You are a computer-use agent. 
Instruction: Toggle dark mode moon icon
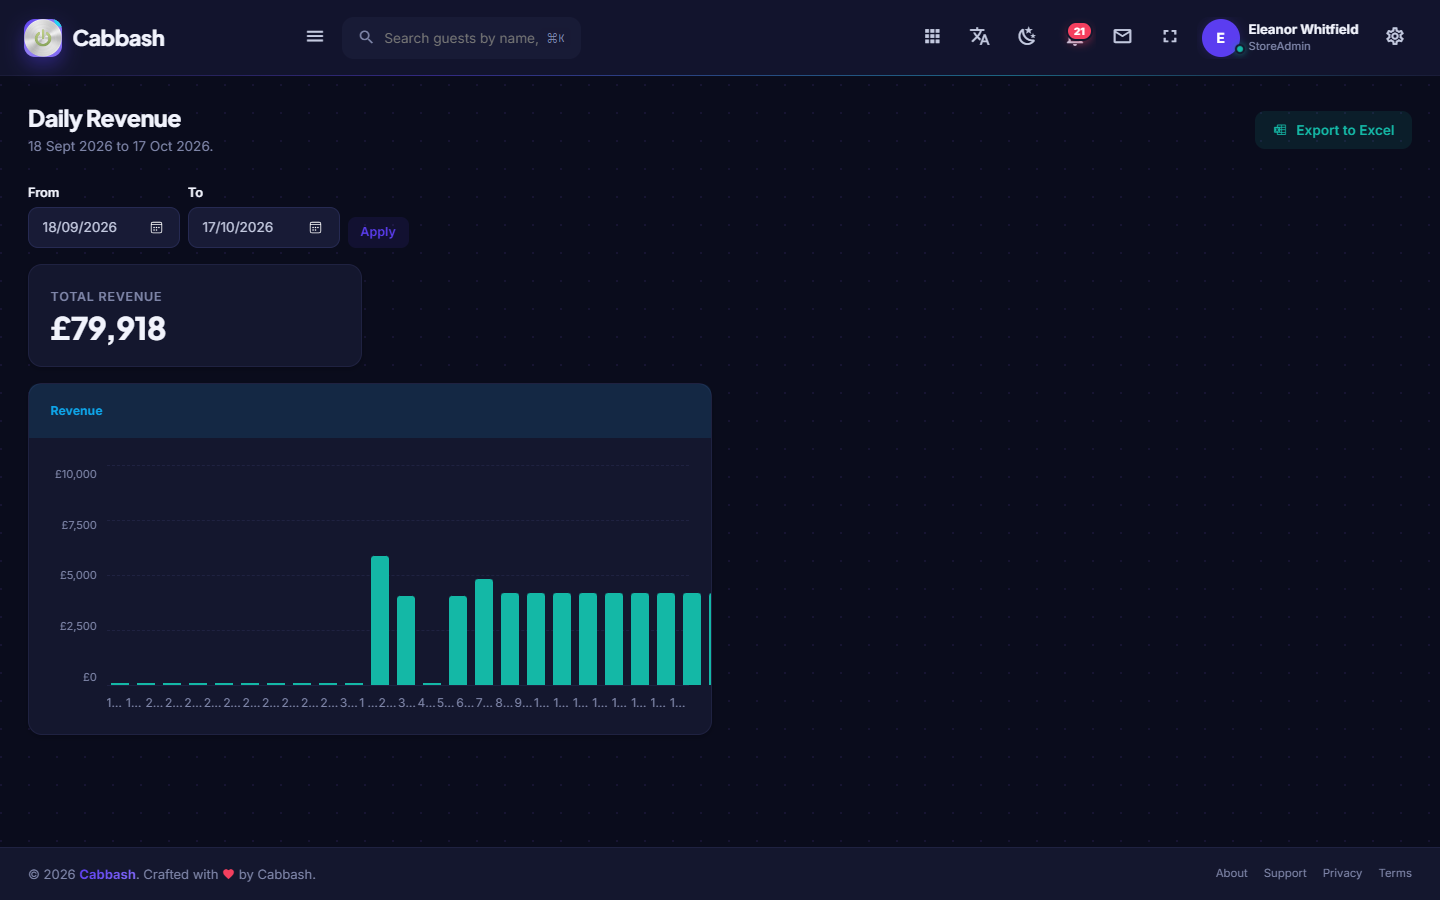pos(1027,37)
